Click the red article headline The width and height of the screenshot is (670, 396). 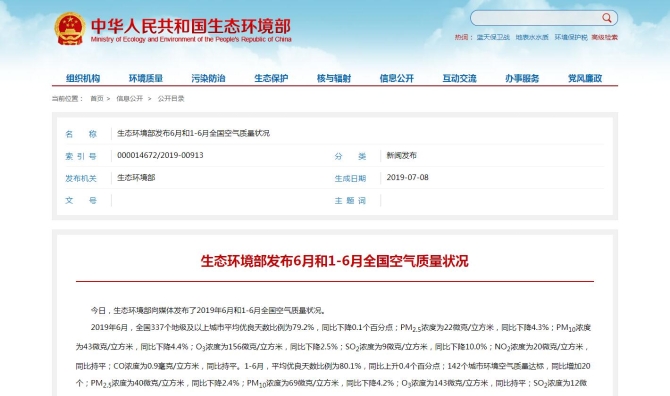(335, 261)
